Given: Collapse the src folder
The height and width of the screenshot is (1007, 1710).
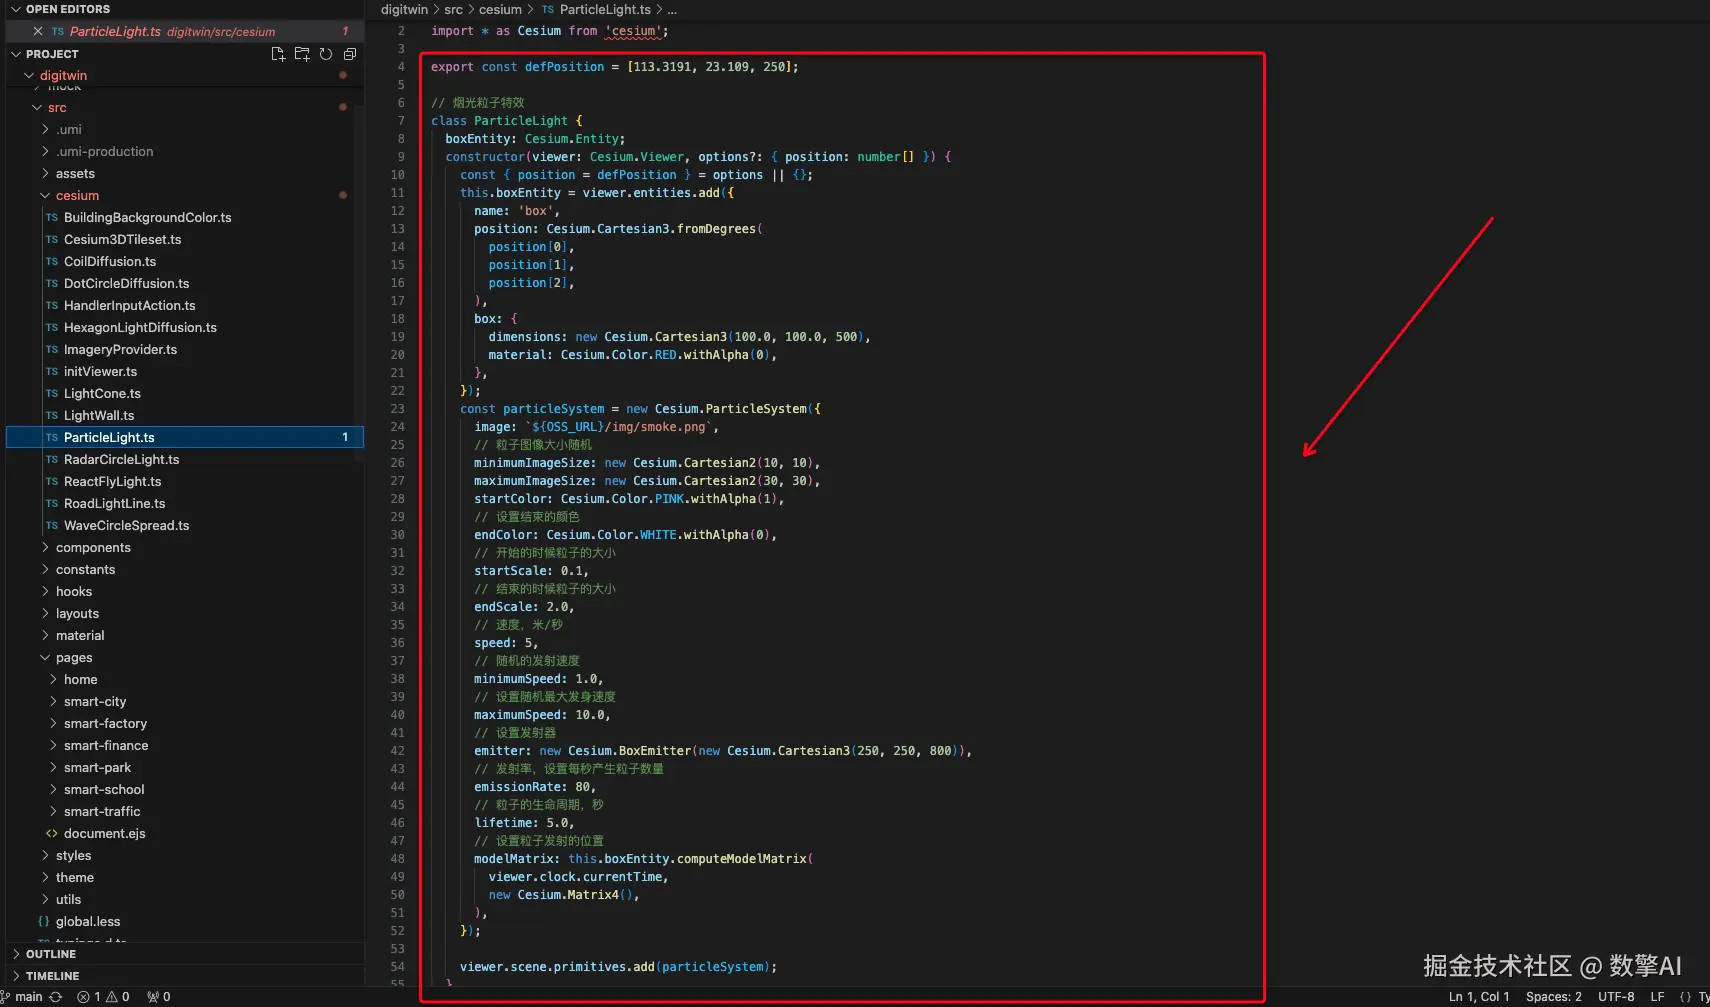Looking at the screenshot, I should point(37,108).
